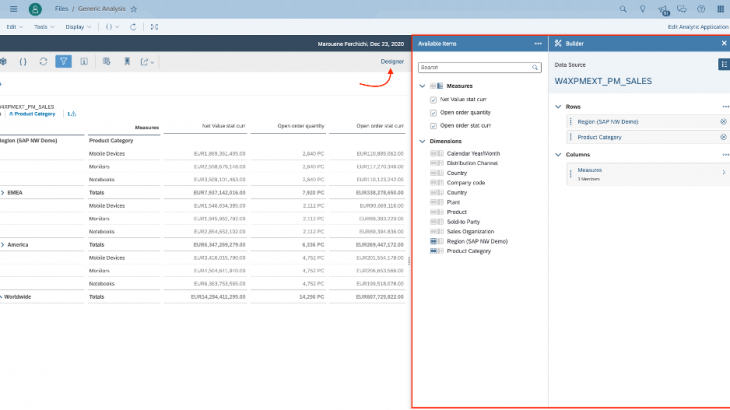
Task: Collapse the Rows section in Builder
Action: click(557, 105)
